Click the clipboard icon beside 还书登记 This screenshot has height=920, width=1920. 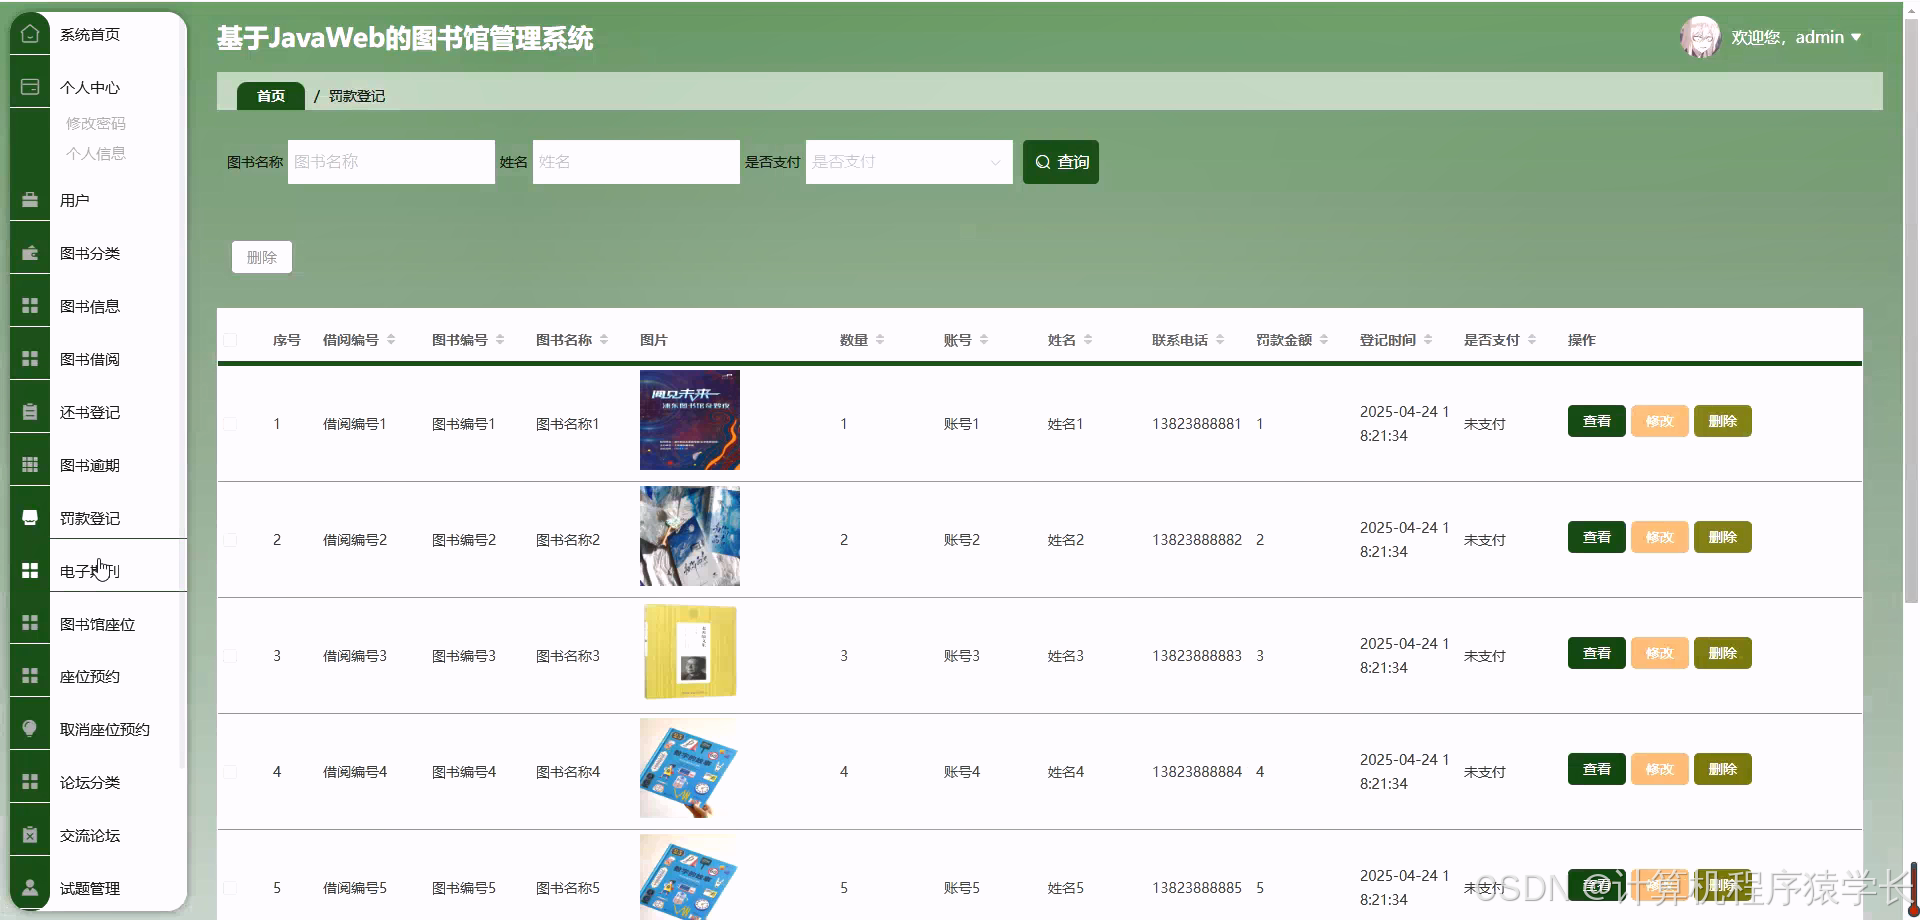(30, 412)
